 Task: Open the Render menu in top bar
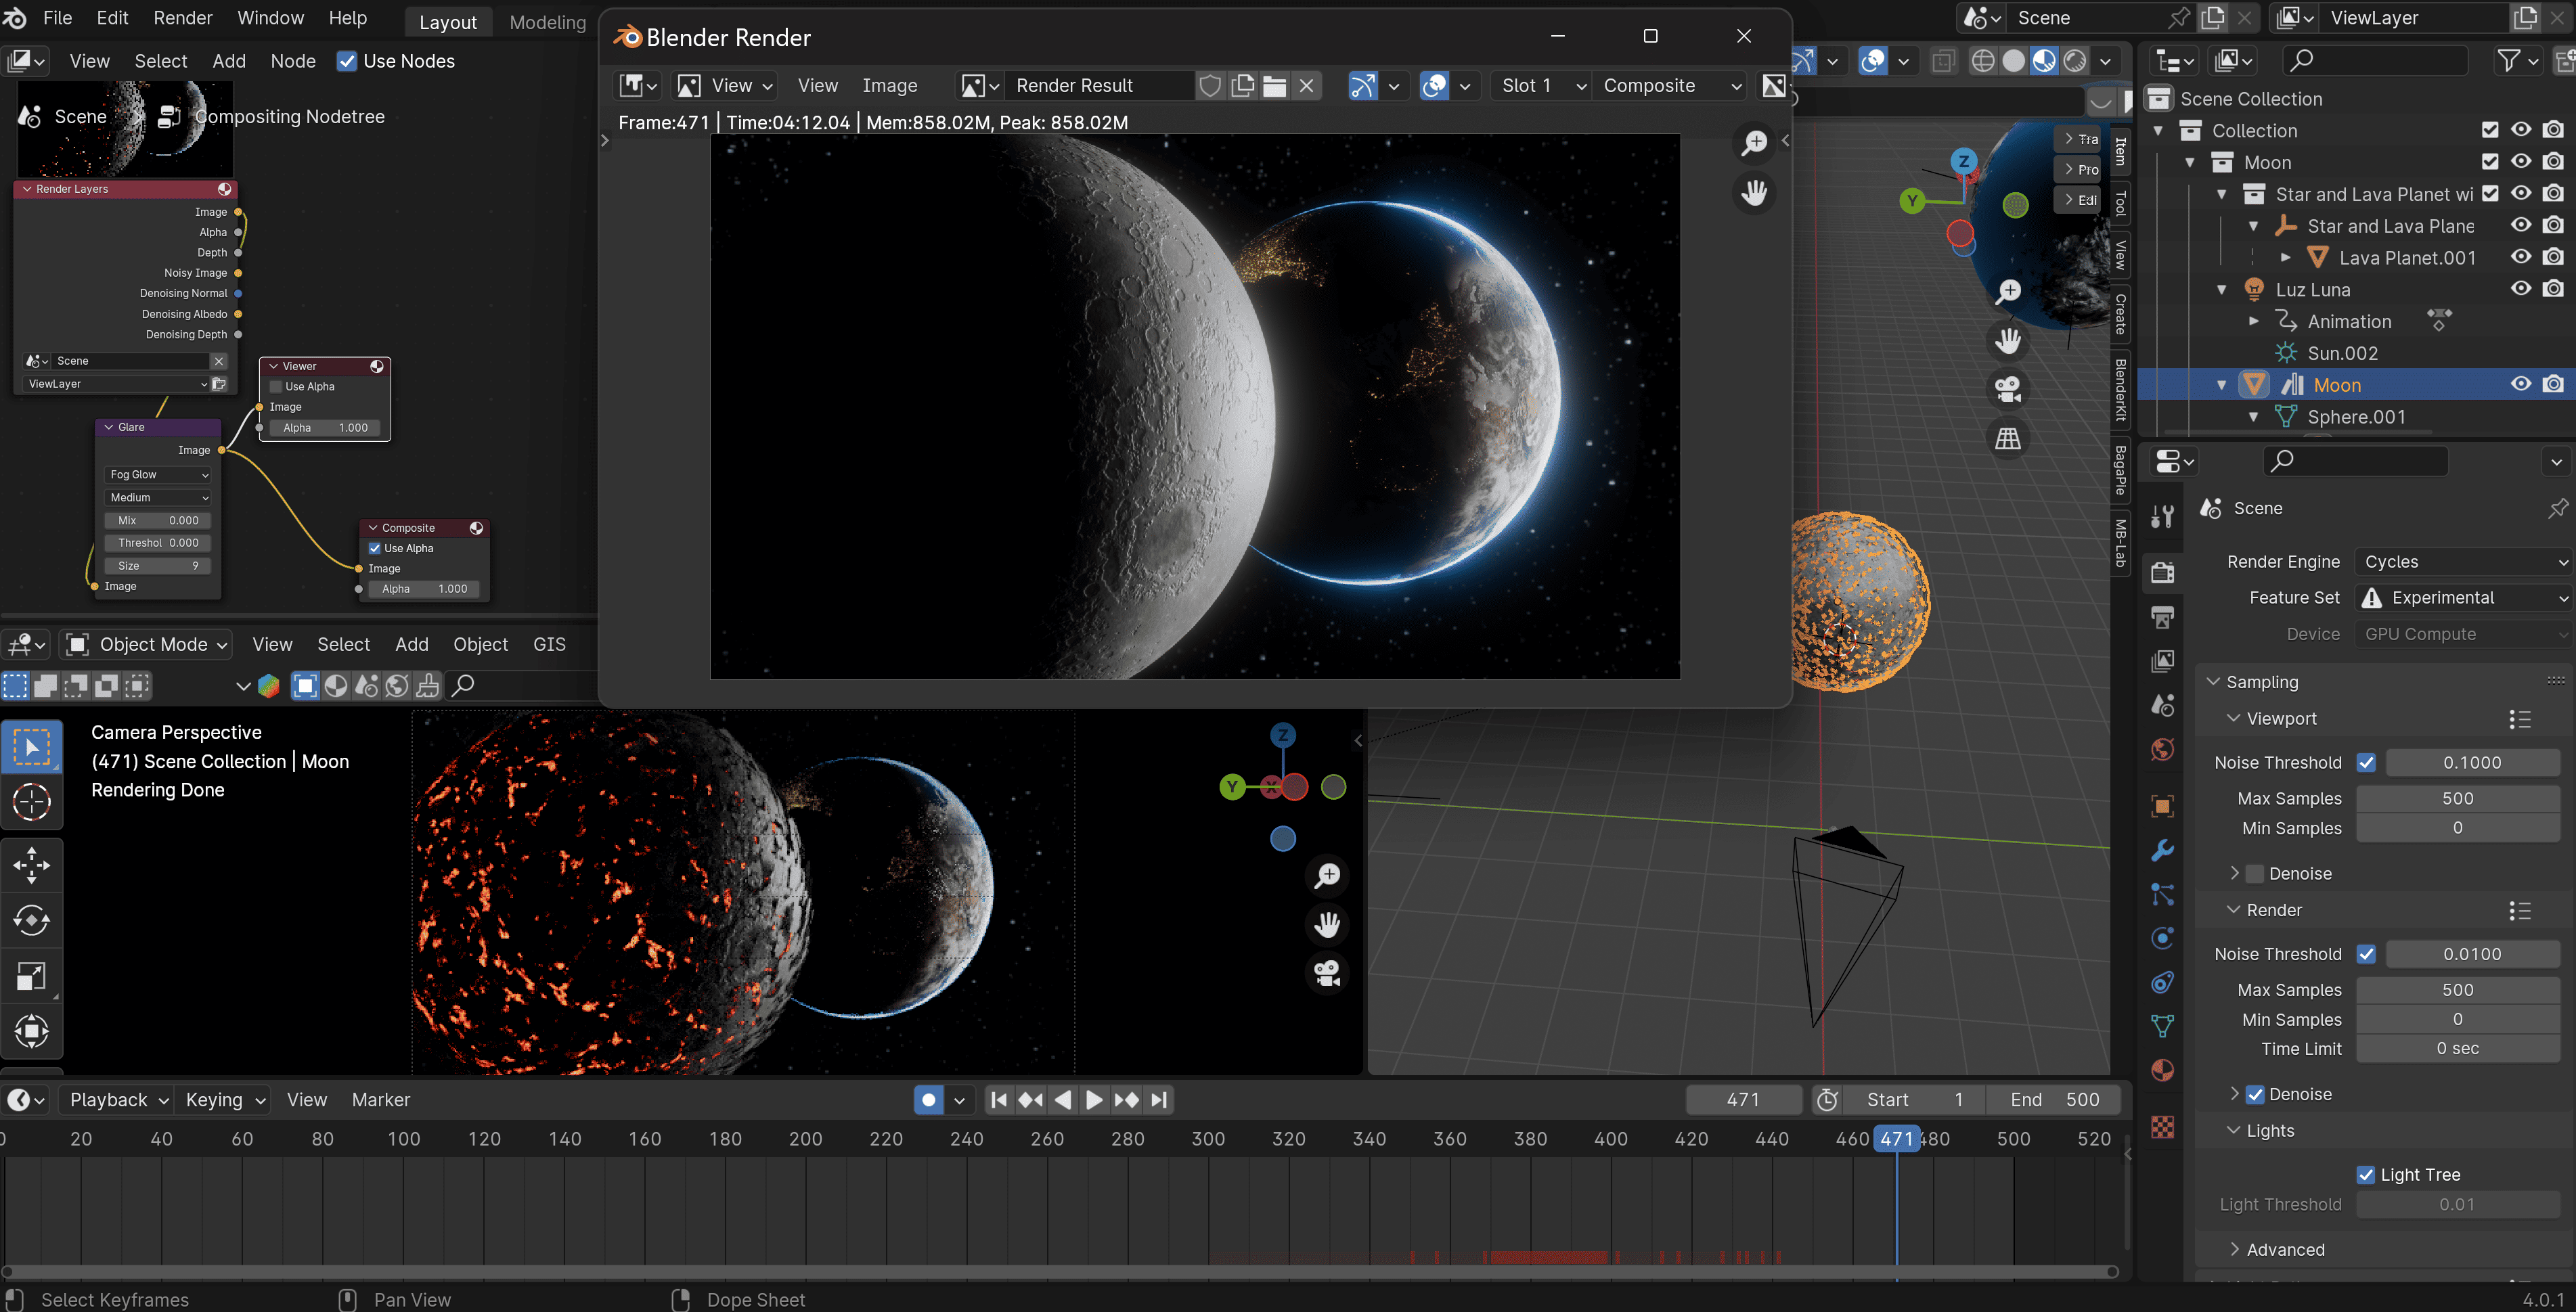182,18
